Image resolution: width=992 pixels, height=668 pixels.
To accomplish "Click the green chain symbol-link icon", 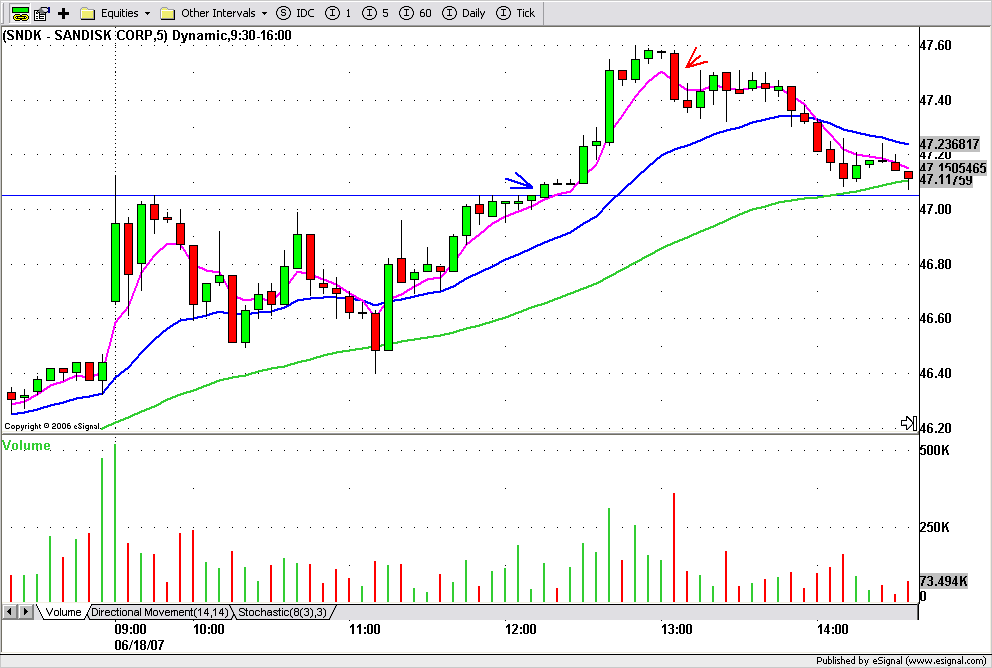I will tap(20, 13).
